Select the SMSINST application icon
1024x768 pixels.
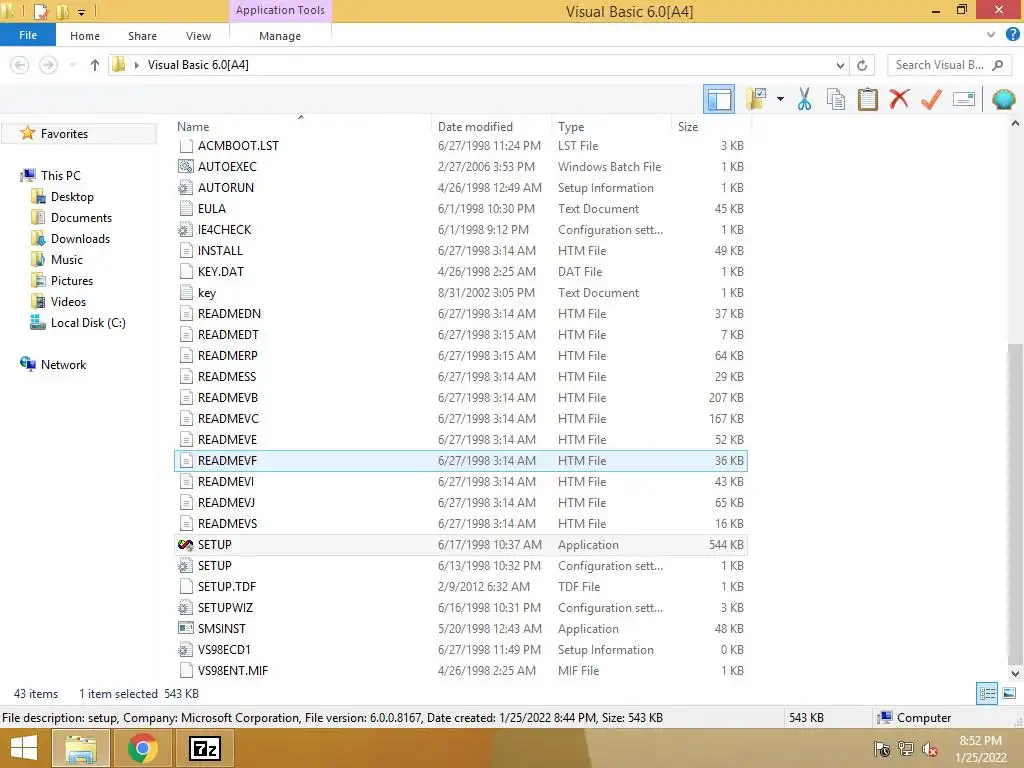coord(185,628)
